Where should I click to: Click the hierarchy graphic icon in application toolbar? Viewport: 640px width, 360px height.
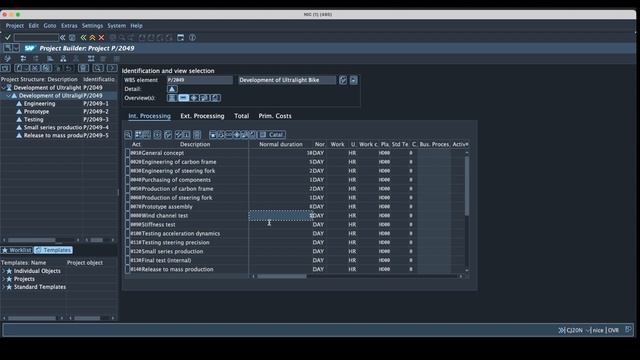click(63, 59)
